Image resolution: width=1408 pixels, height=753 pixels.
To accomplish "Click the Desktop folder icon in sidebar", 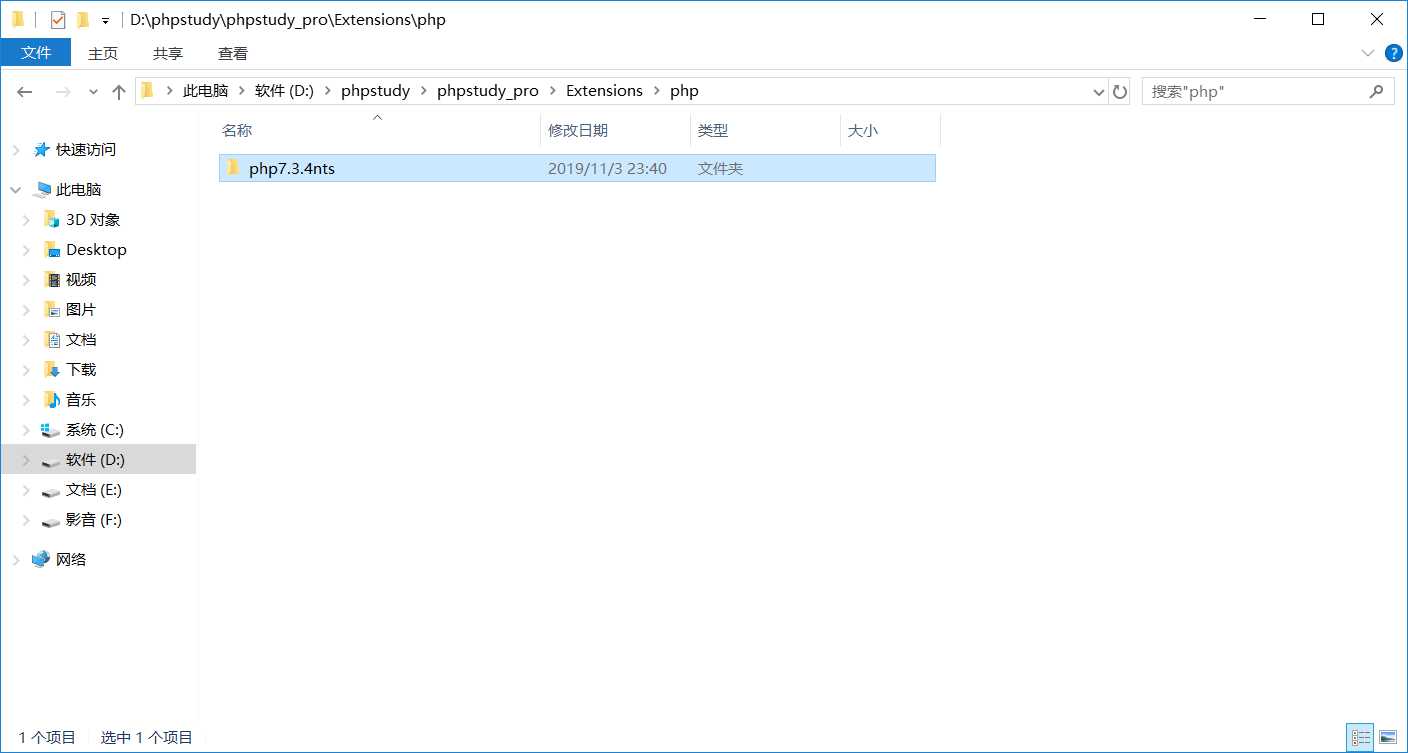I will point(52,249).
